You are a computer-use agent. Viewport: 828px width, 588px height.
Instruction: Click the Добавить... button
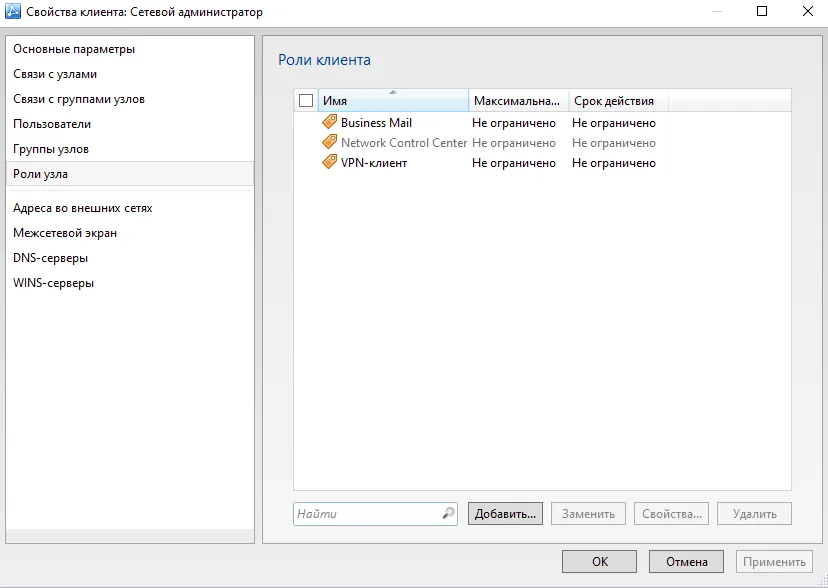(x=505, y=514)
